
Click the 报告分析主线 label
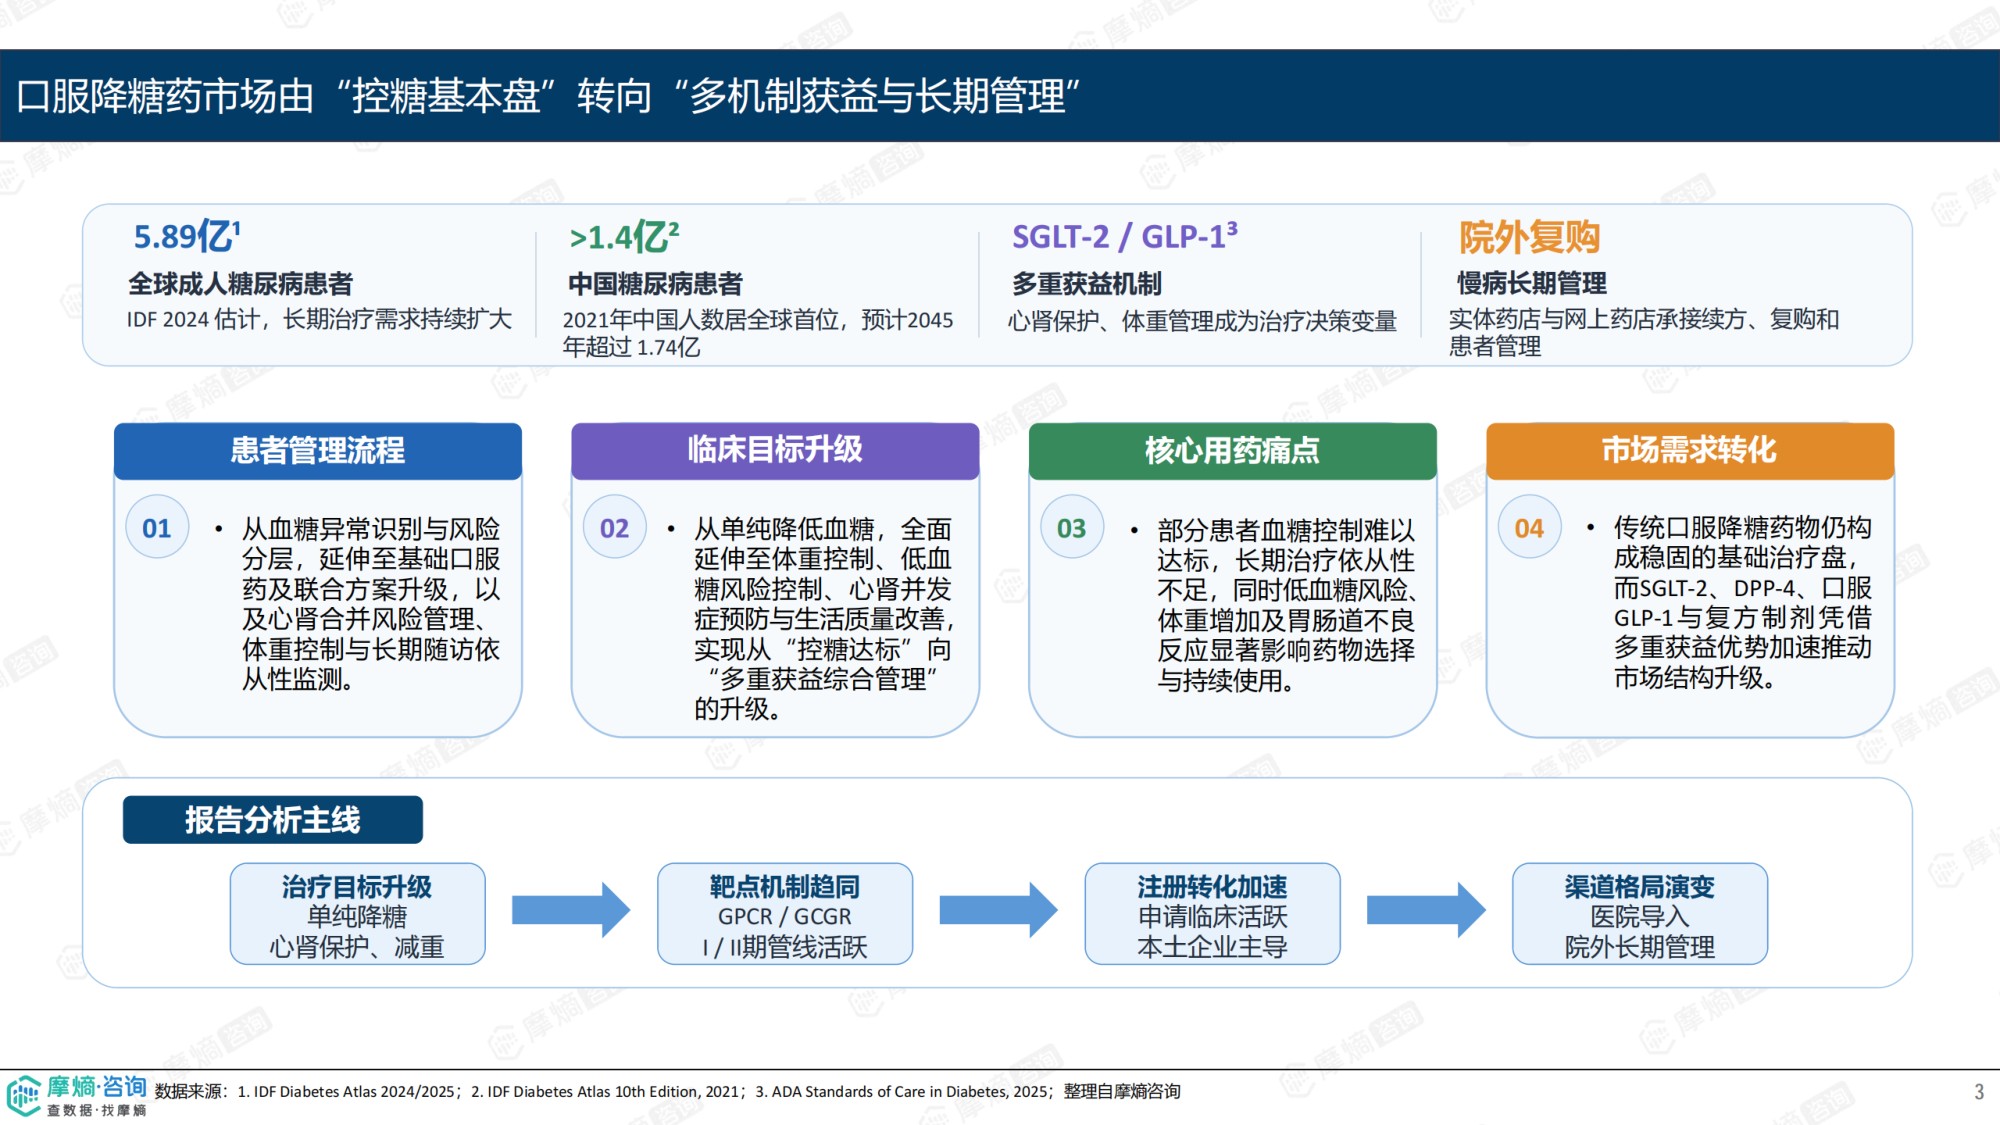[273, 820]
